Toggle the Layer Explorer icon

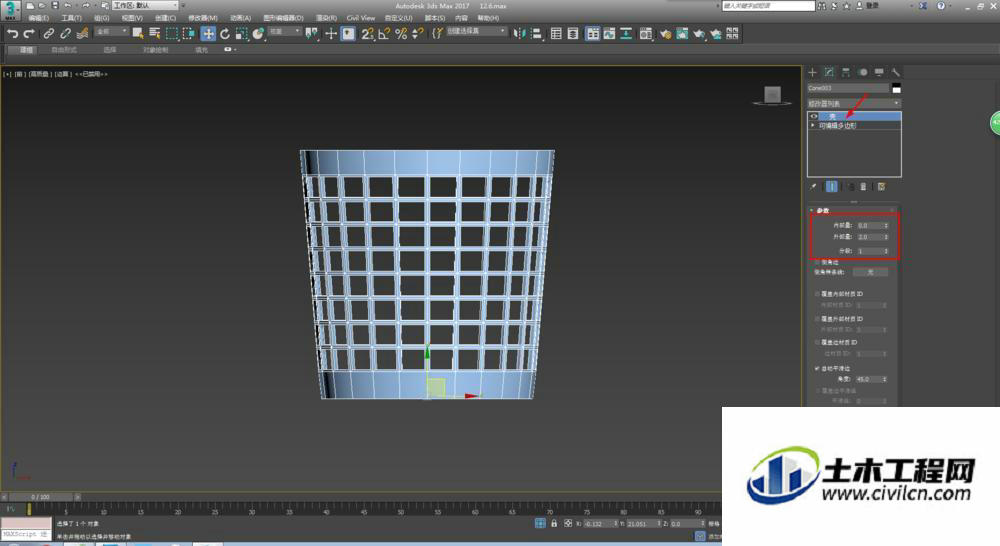[x=573, y=34]
